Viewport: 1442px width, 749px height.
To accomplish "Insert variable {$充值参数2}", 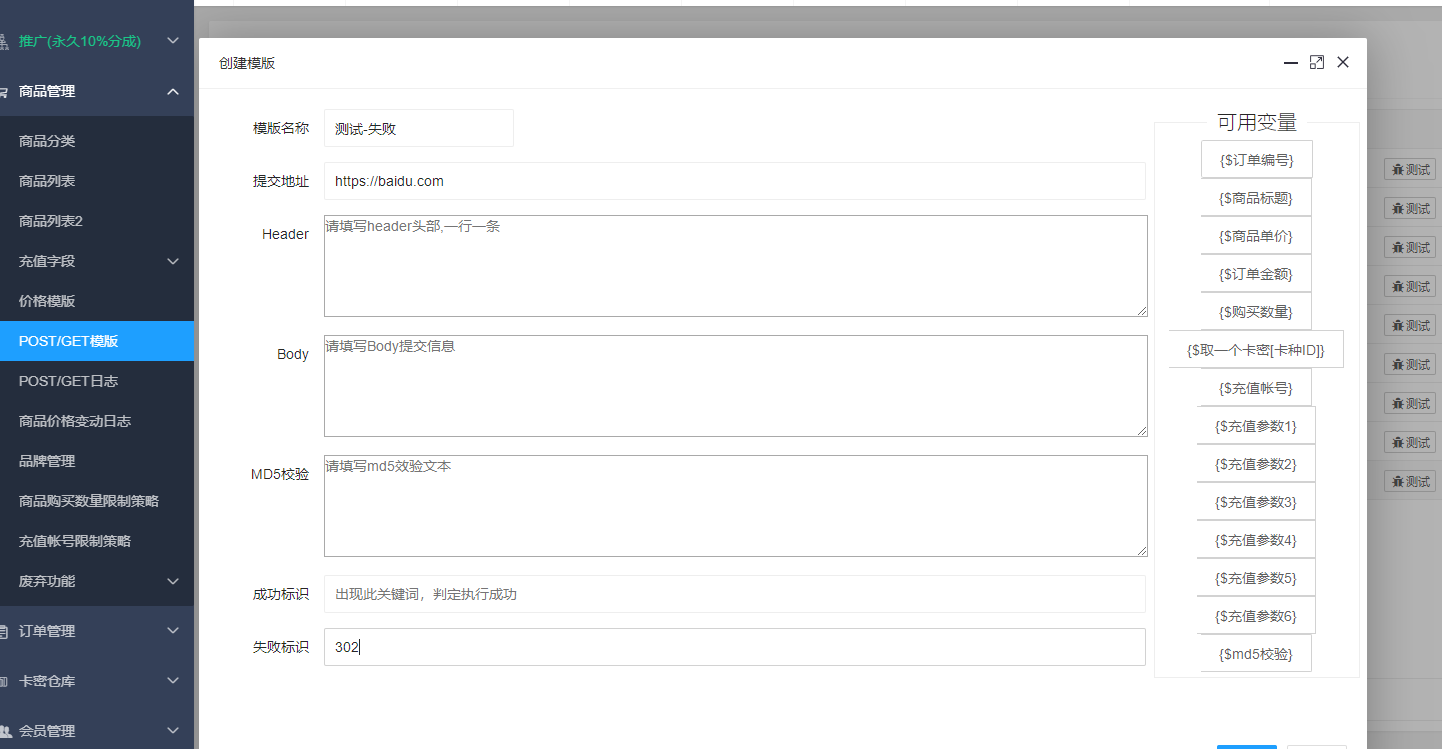I will click(1256, 464).
